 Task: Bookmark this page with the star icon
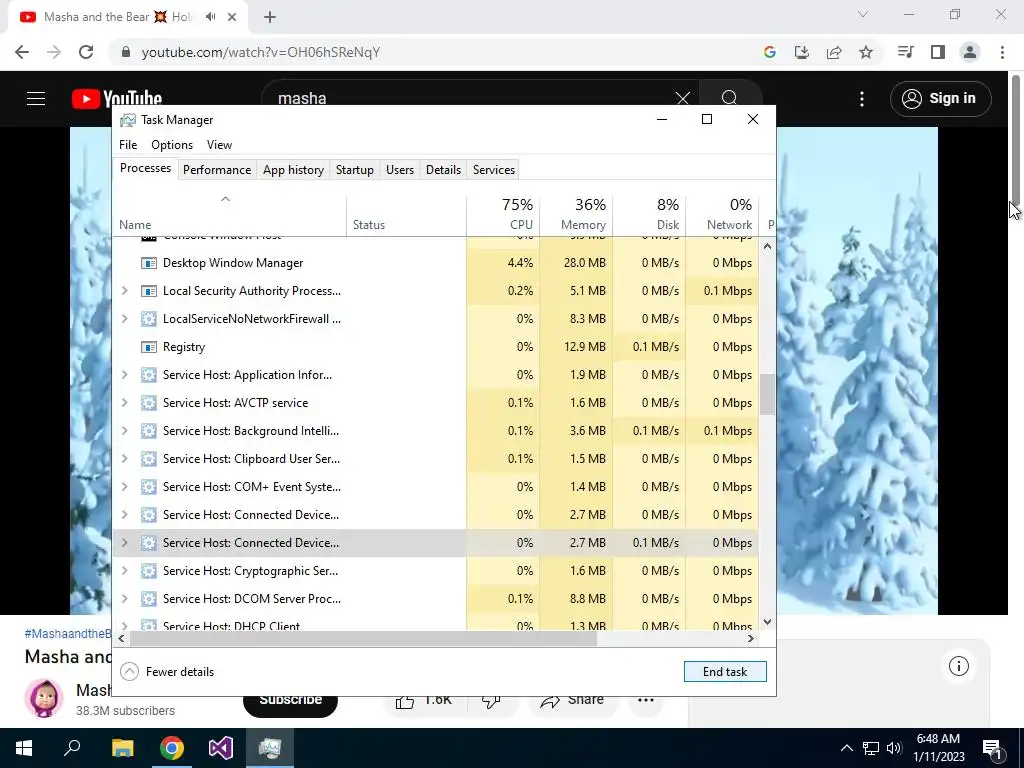click(866, 52)
